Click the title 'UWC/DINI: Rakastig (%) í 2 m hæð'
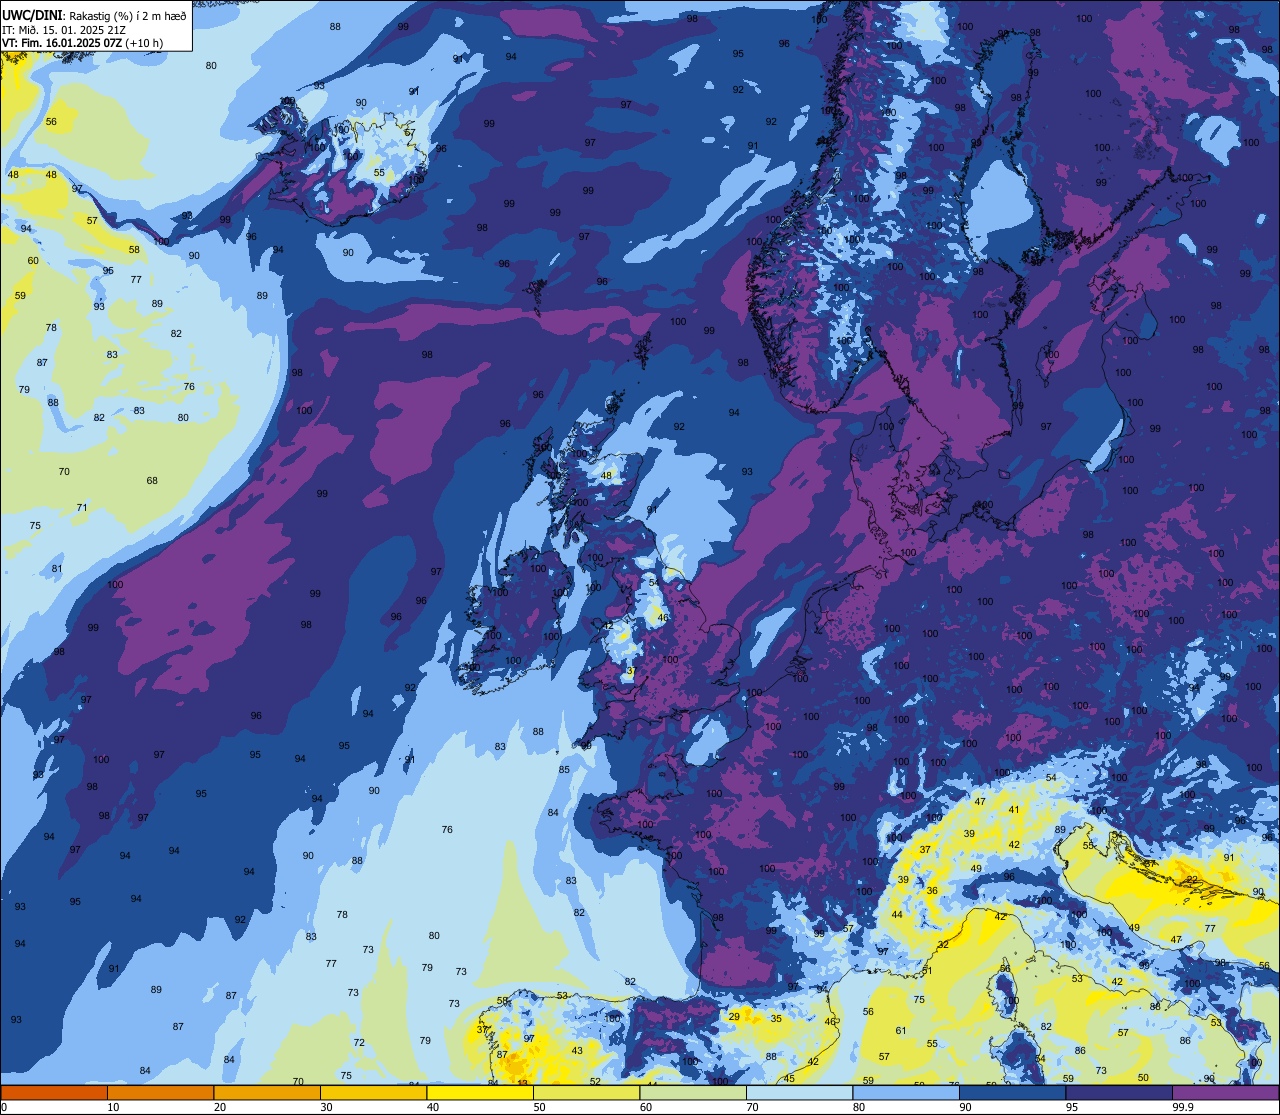This screenshot has height=1115, width=1280. point(94,15)
